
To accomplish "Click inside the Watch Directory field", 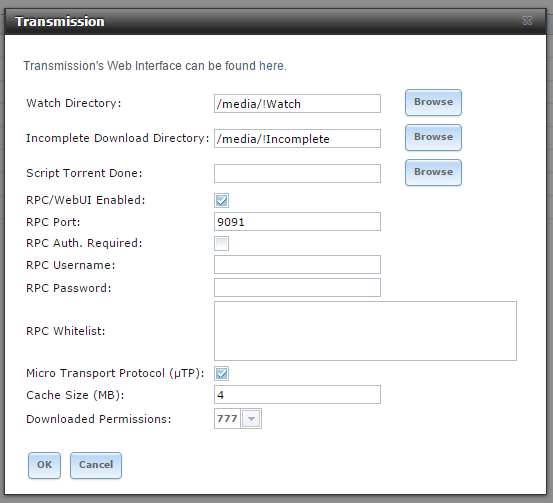I will [297, 104].
